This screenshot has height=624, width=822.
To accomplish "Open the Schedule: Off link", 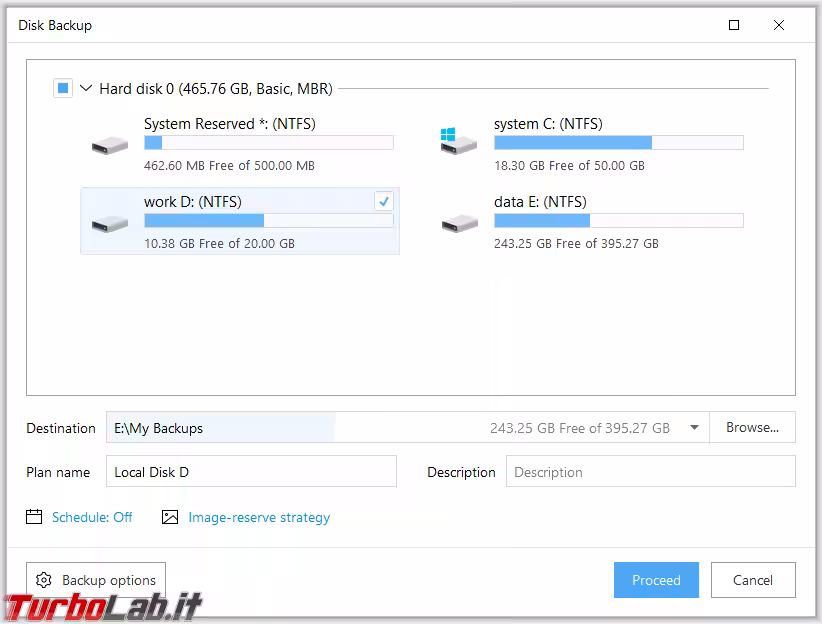I will [92, 517].
